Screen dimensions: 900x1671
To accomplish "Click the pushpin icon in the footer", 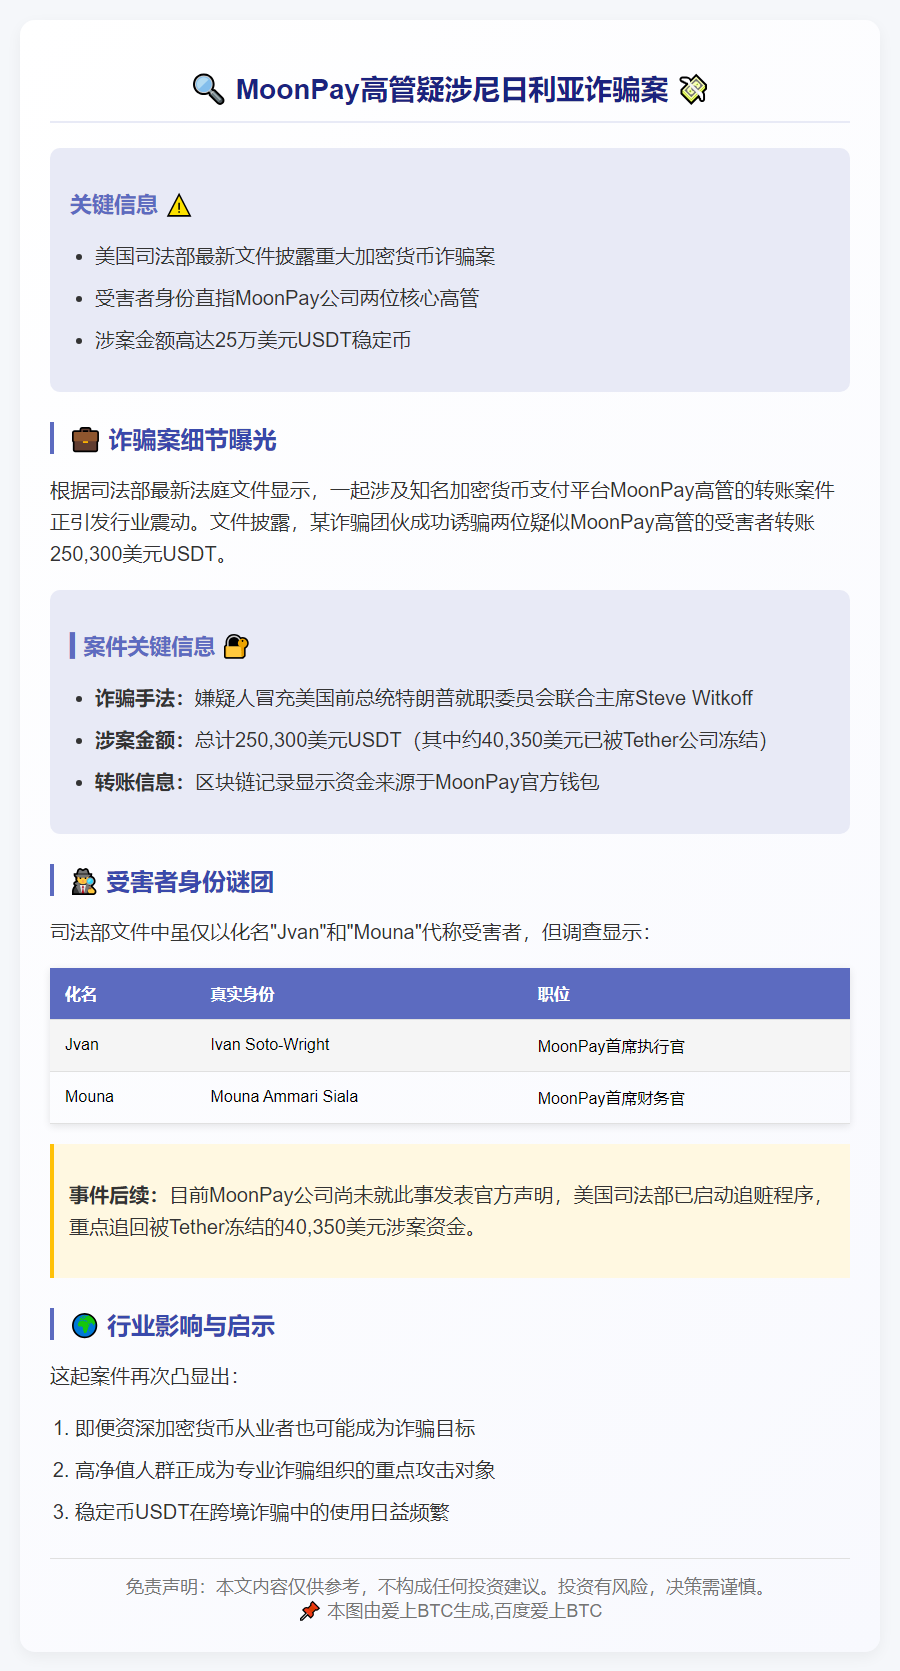I will 309,1611.
